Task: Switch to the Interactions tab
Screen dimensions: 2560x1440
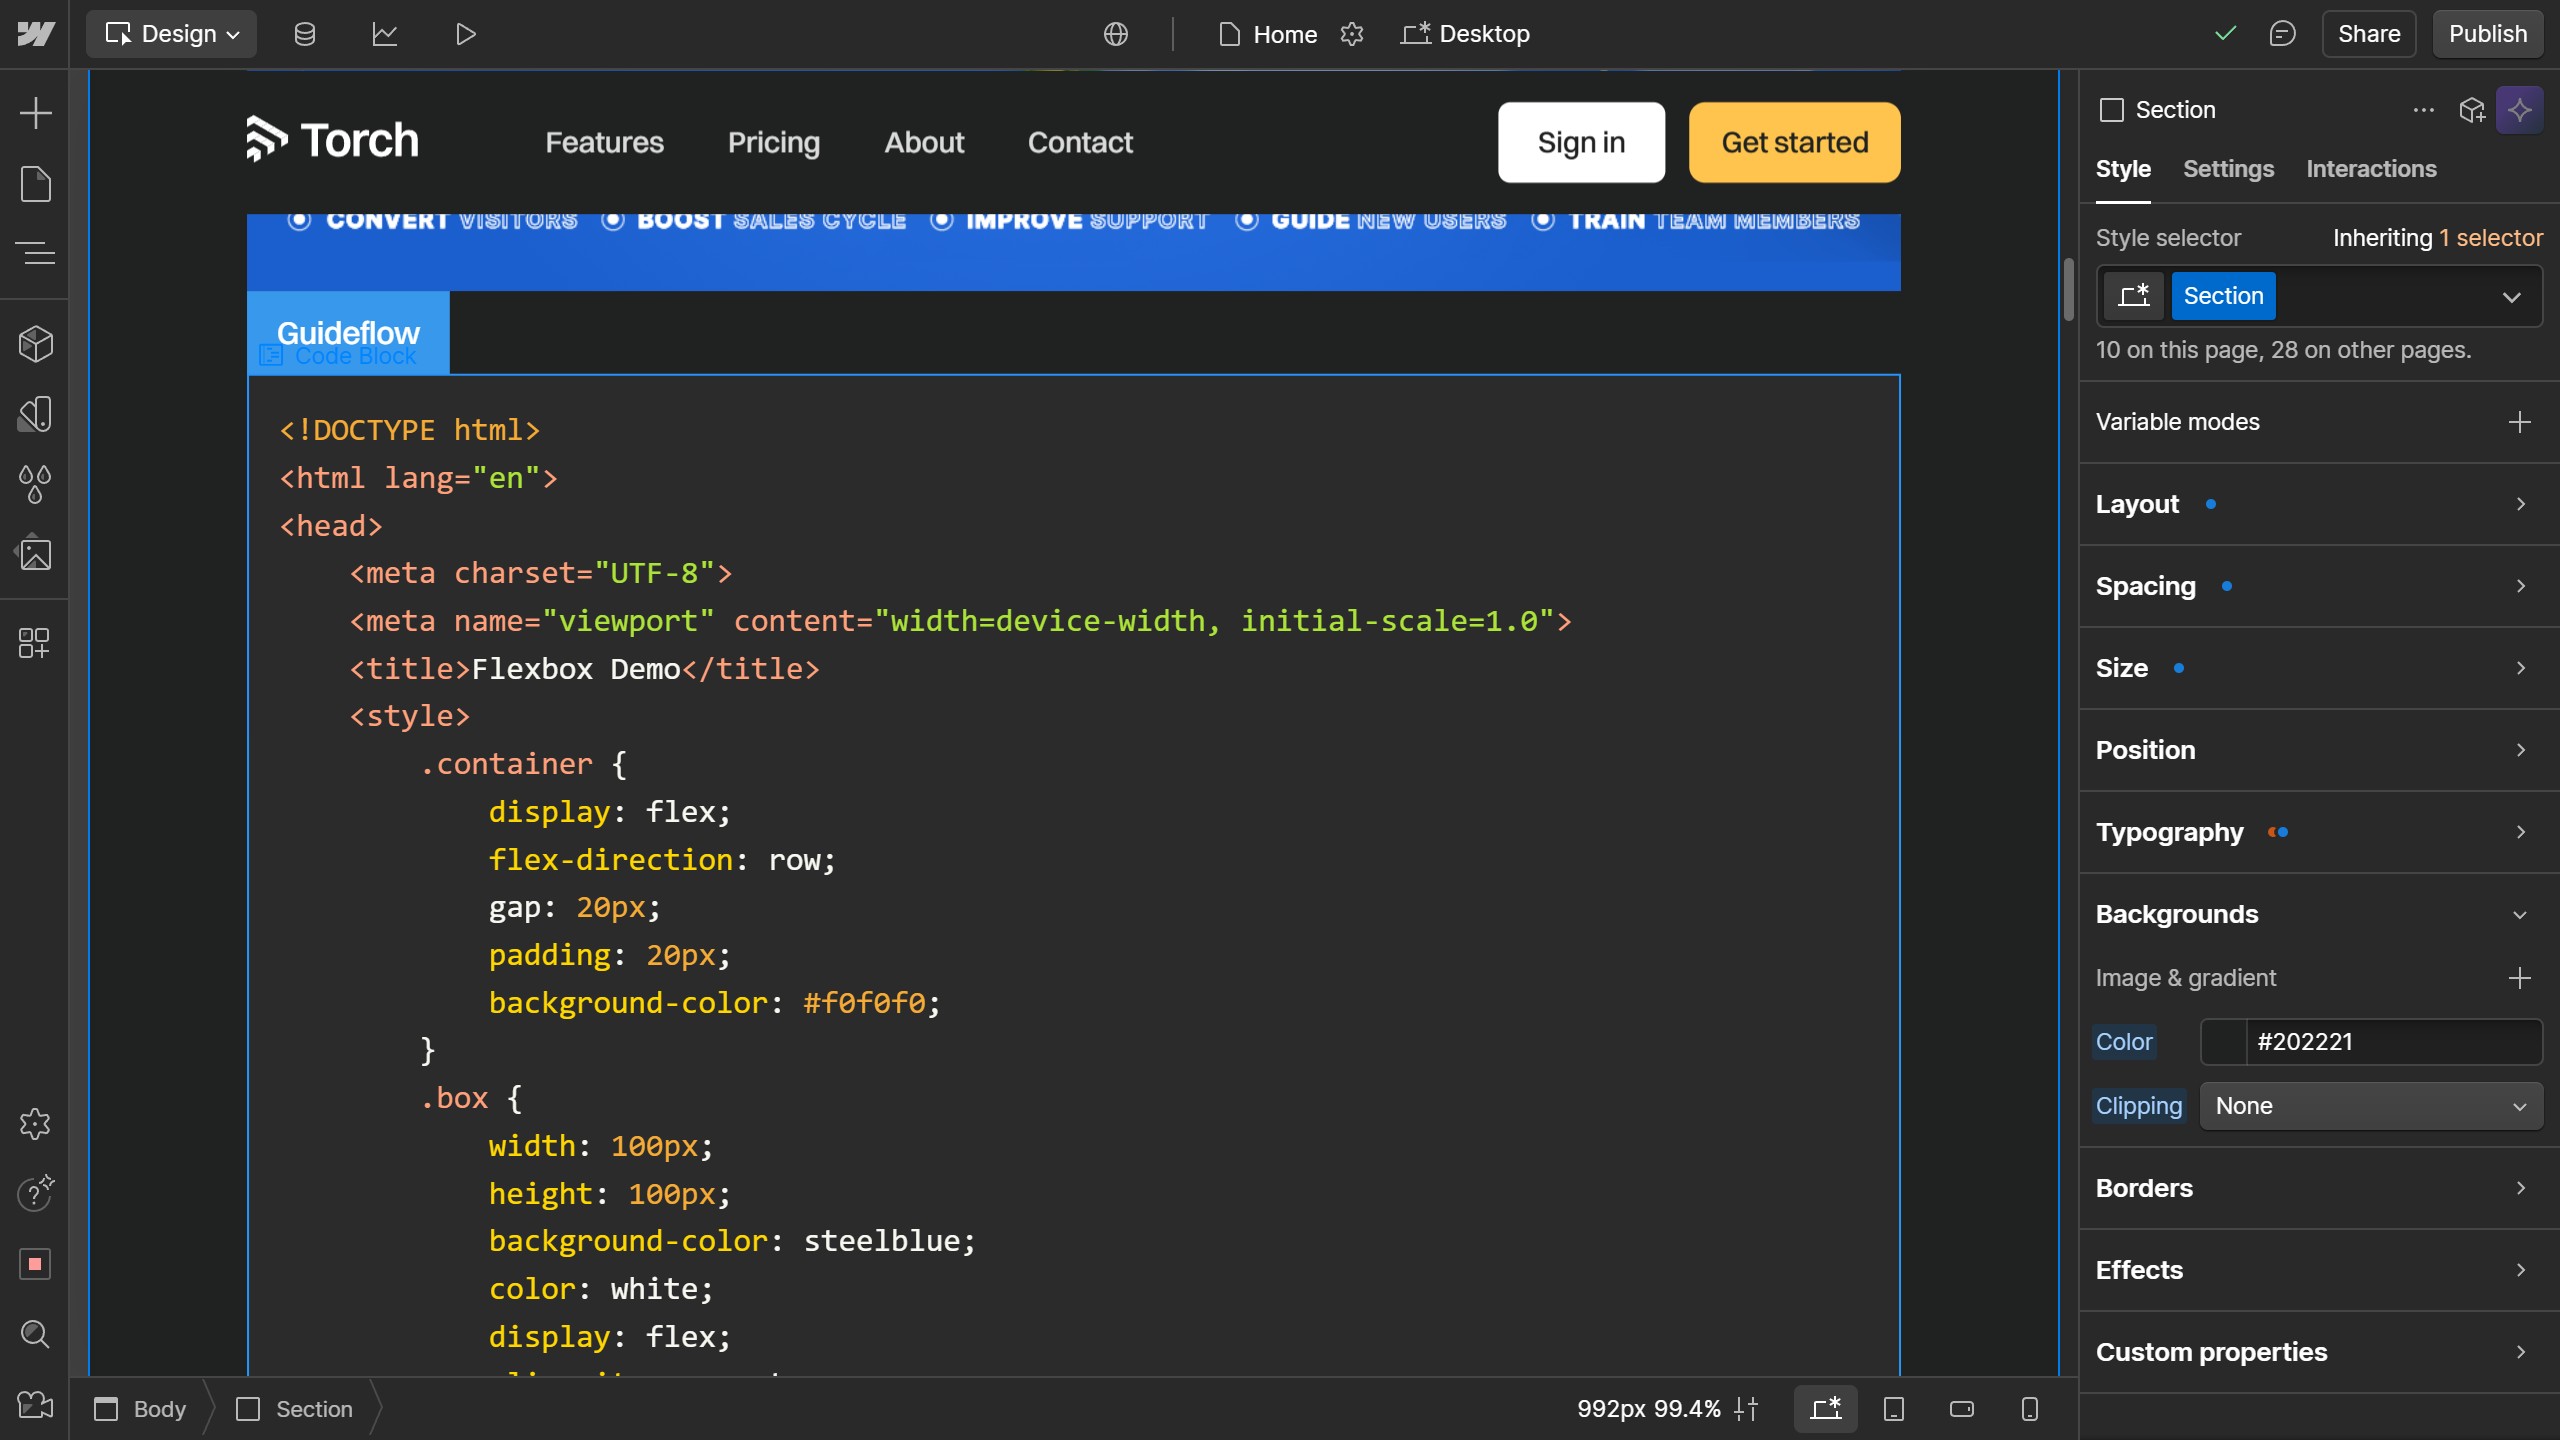Action: tap(2372, 169)
